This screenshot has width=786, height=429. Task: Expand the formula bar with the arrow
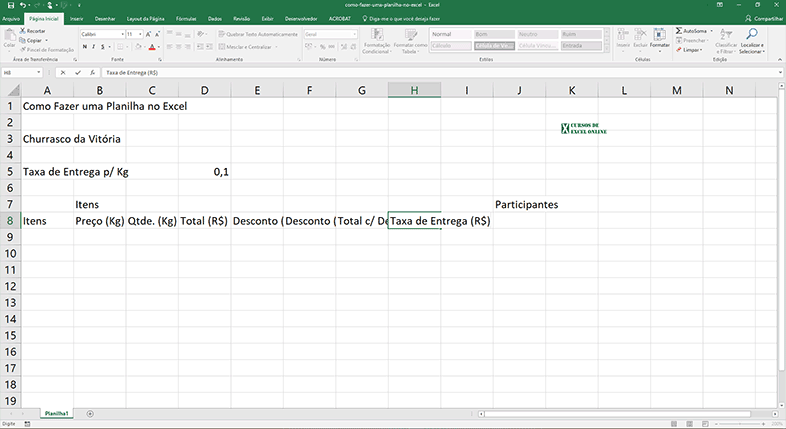(x=781, y=73)
